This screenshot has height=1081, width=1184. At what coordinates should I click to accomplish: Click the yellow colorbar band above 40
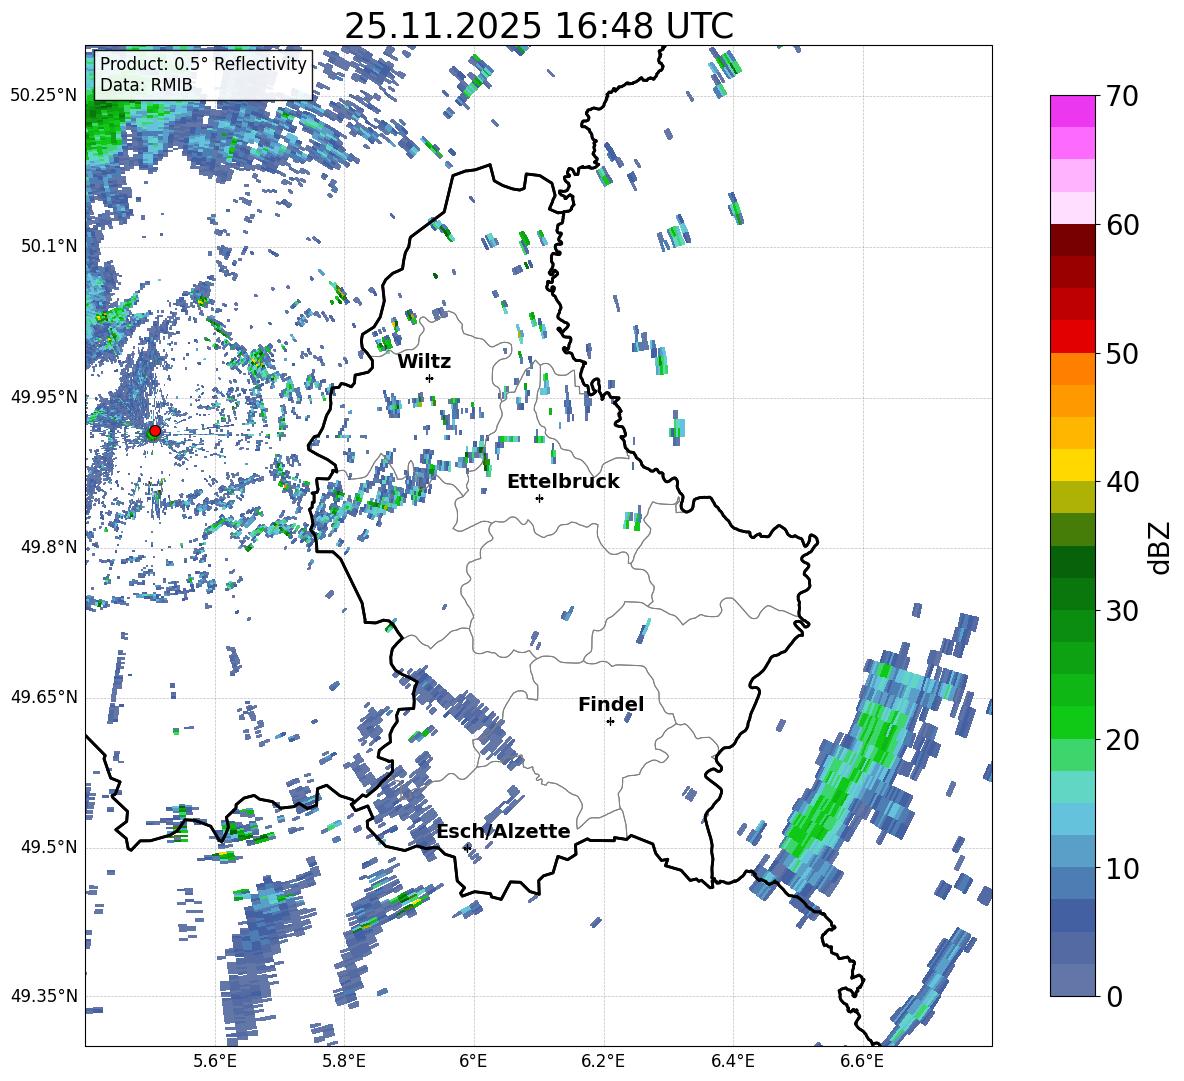coord(1072,465)
